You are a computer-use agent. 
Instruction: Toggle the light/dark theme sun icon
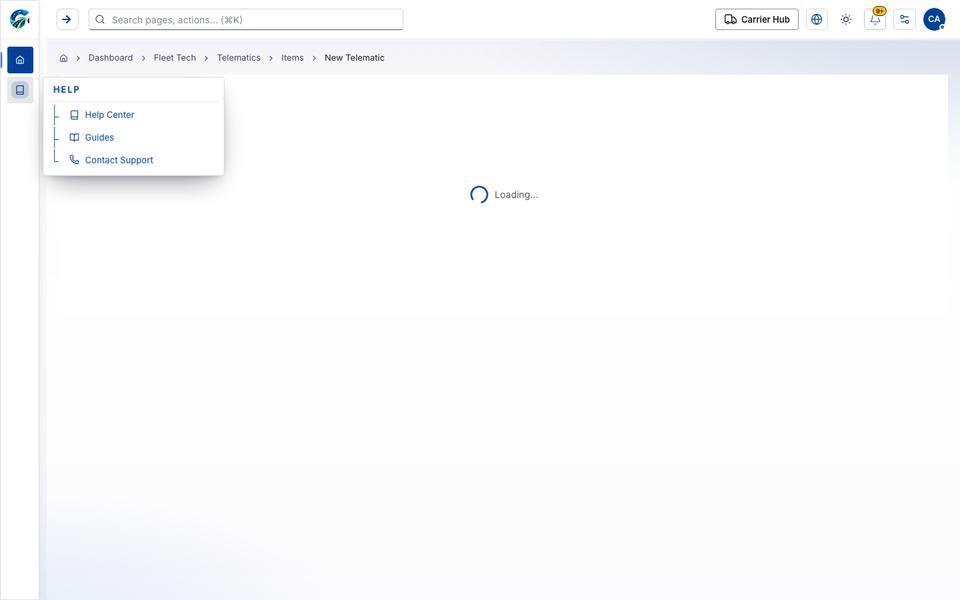(846, 20)
